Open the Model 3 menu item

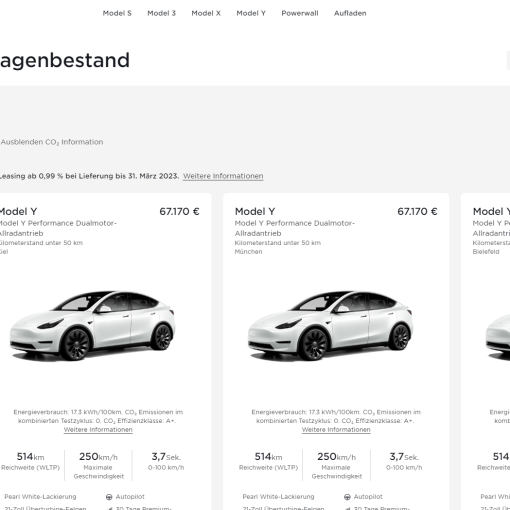tap(161, 13)
